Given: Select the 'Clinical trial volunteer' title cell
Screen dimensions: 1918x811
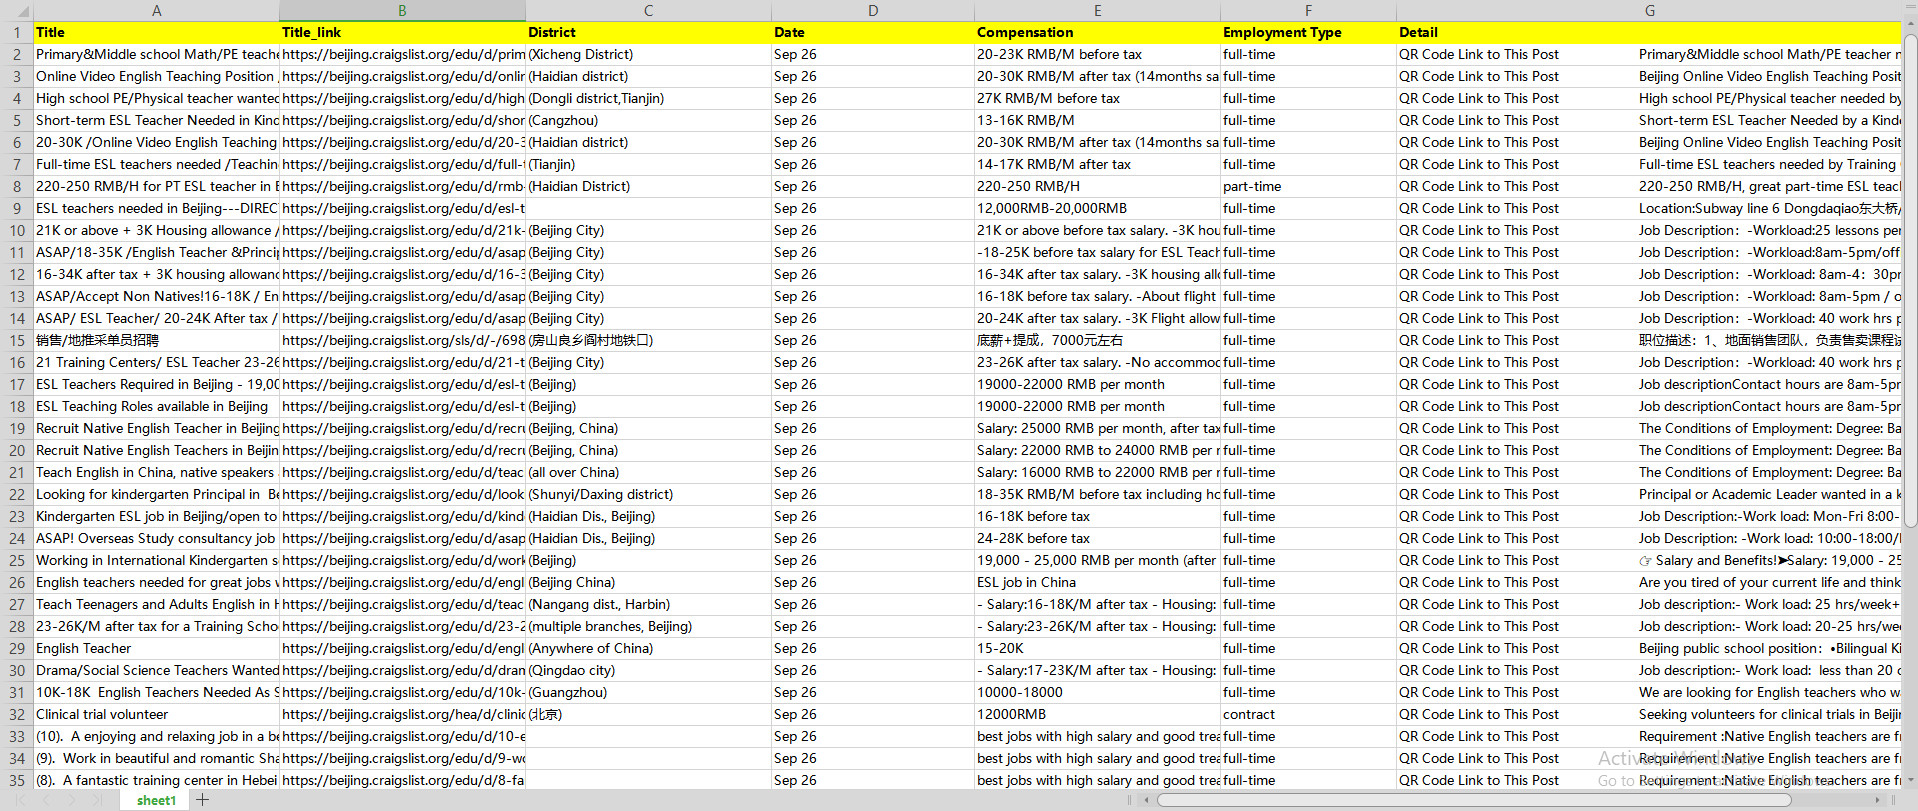Looking at the screenshot, I should pyautogui.click(x=156, y=714).
